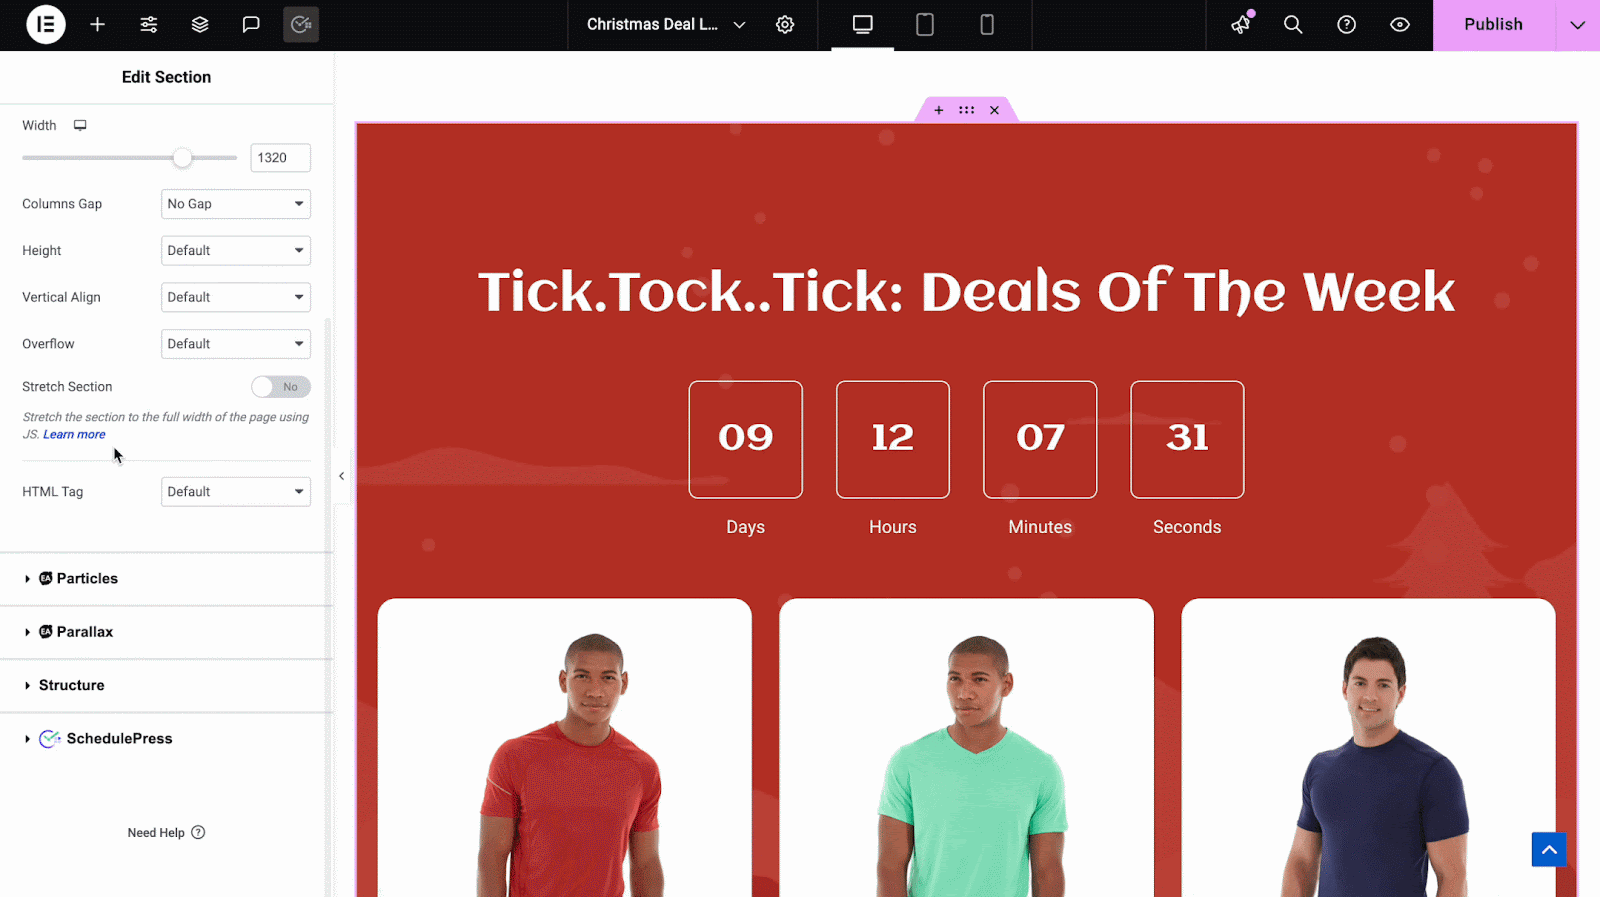Open page settings gear icon
This screenshot has height=897, width=1600.
tap(785, 24)
